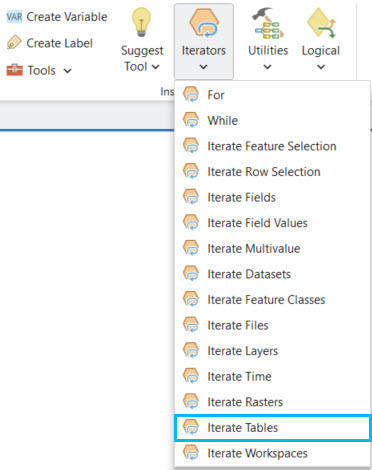Viewport: 372px width, 470px height.
Task: Click the Create Label text label
Action: click(x=60, y=43)
